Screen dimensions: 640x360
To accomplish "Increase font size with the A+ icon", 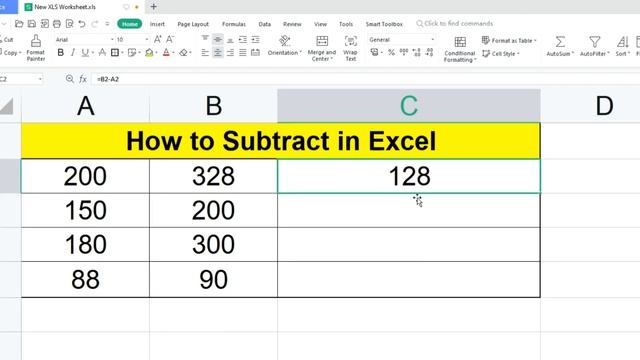I will click(x=158, y=40).
